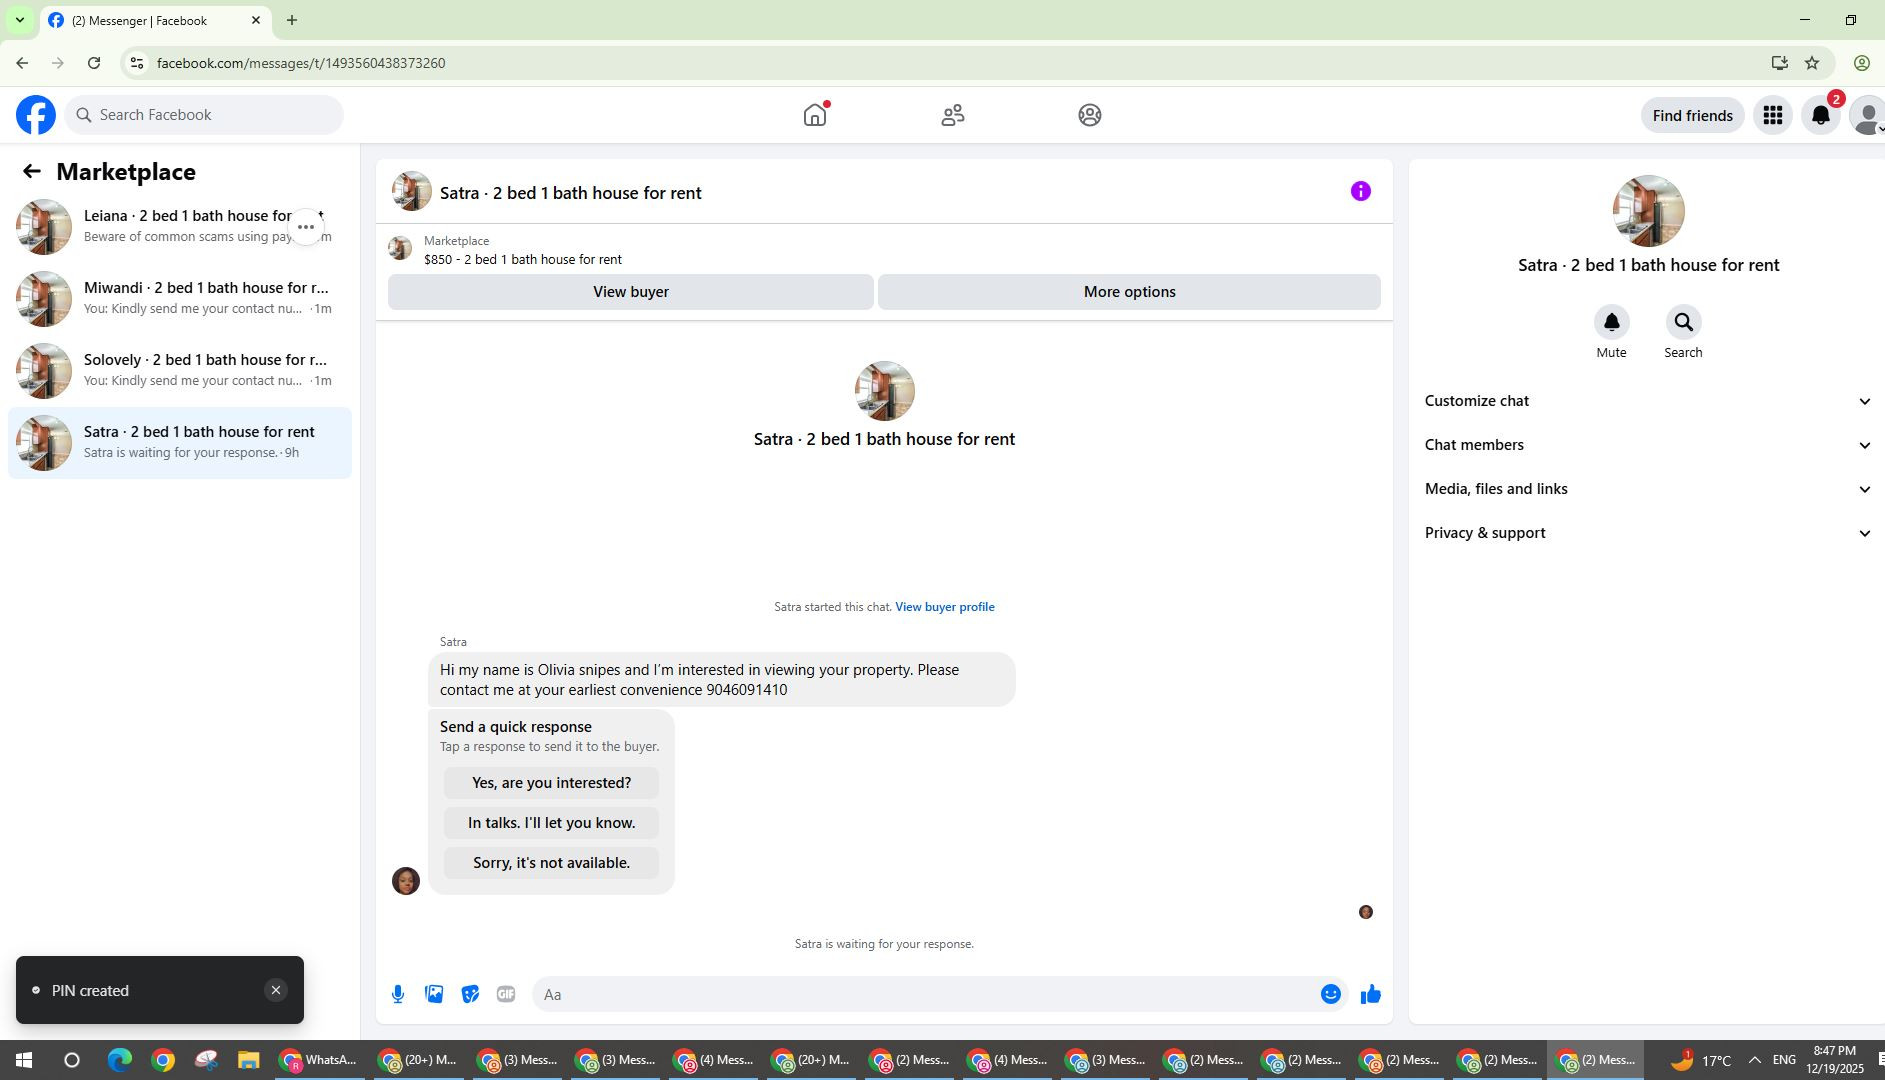Choose a sticker with the sticker icon
Screen dimensions: 1885x1080
(x=470, y=994)
